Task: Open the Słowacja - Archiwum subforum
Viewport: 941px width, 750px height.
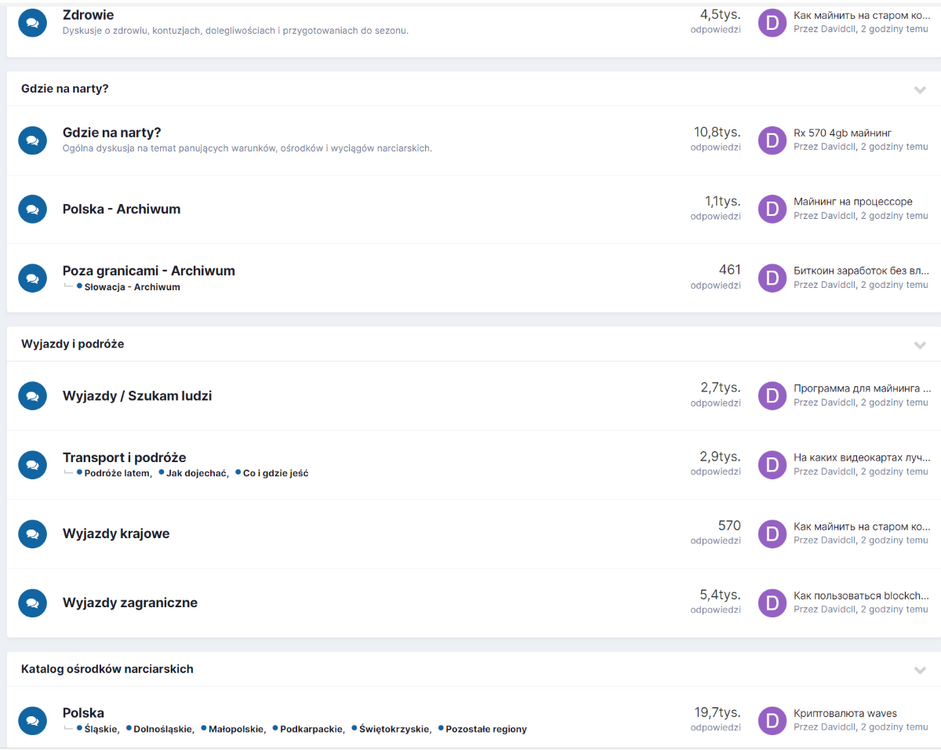Action: pos(132,287)
